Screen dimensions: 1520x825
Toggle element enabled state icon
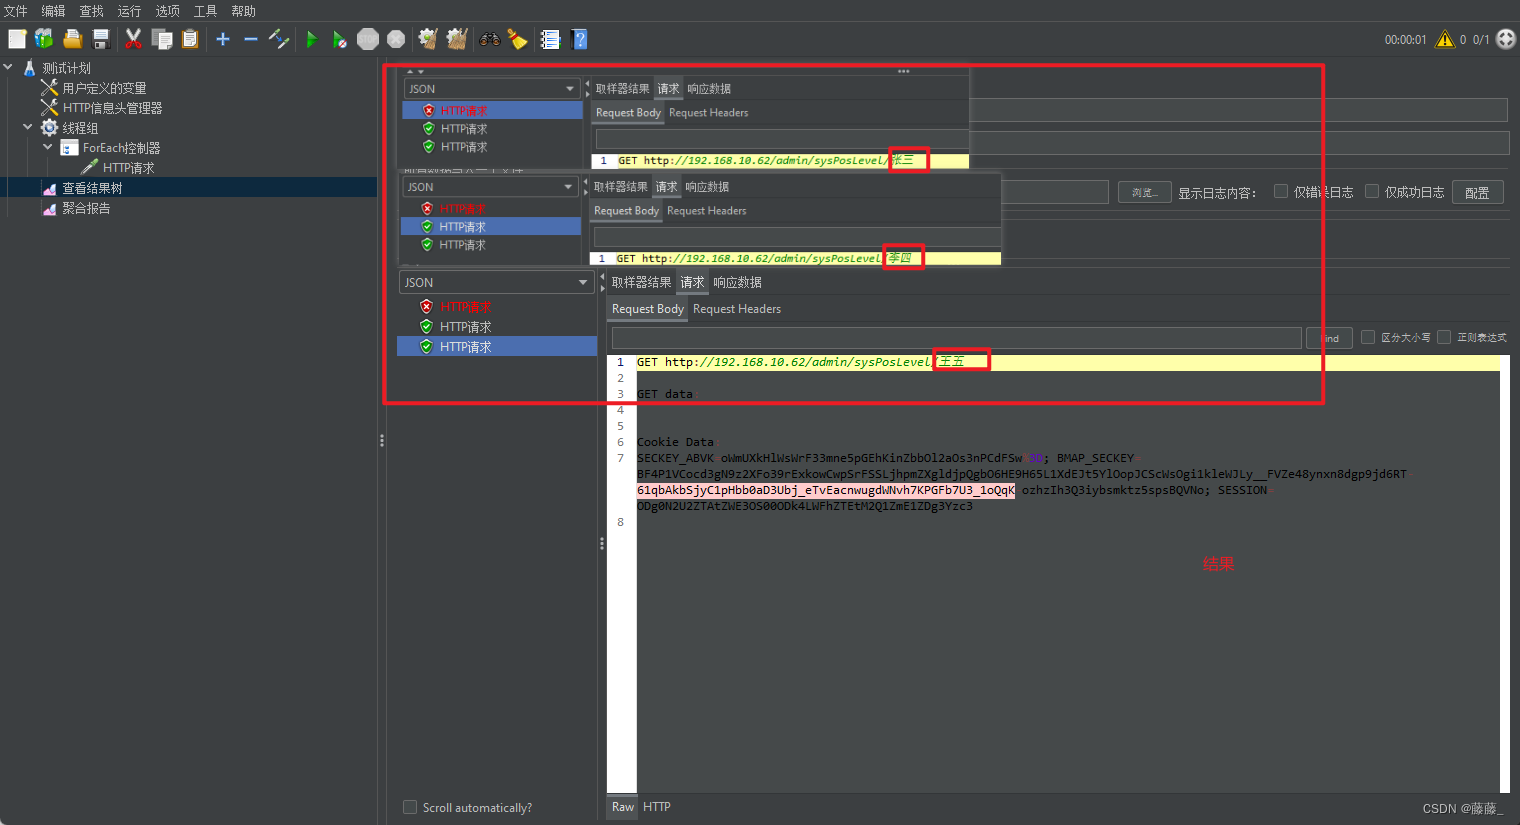[279, 39]
